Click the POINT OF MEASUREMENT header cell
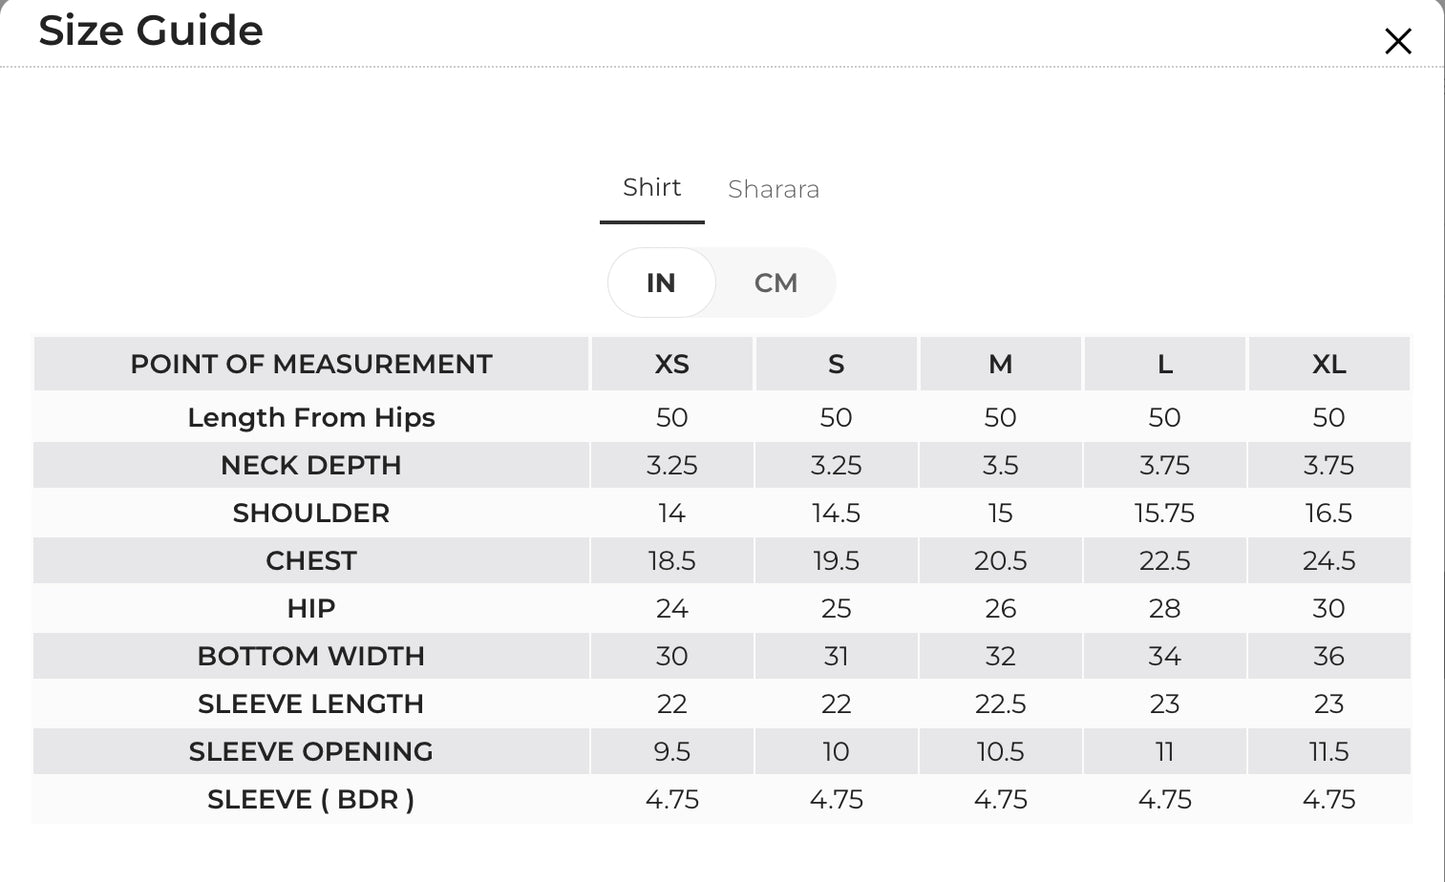 click(311, 364)
